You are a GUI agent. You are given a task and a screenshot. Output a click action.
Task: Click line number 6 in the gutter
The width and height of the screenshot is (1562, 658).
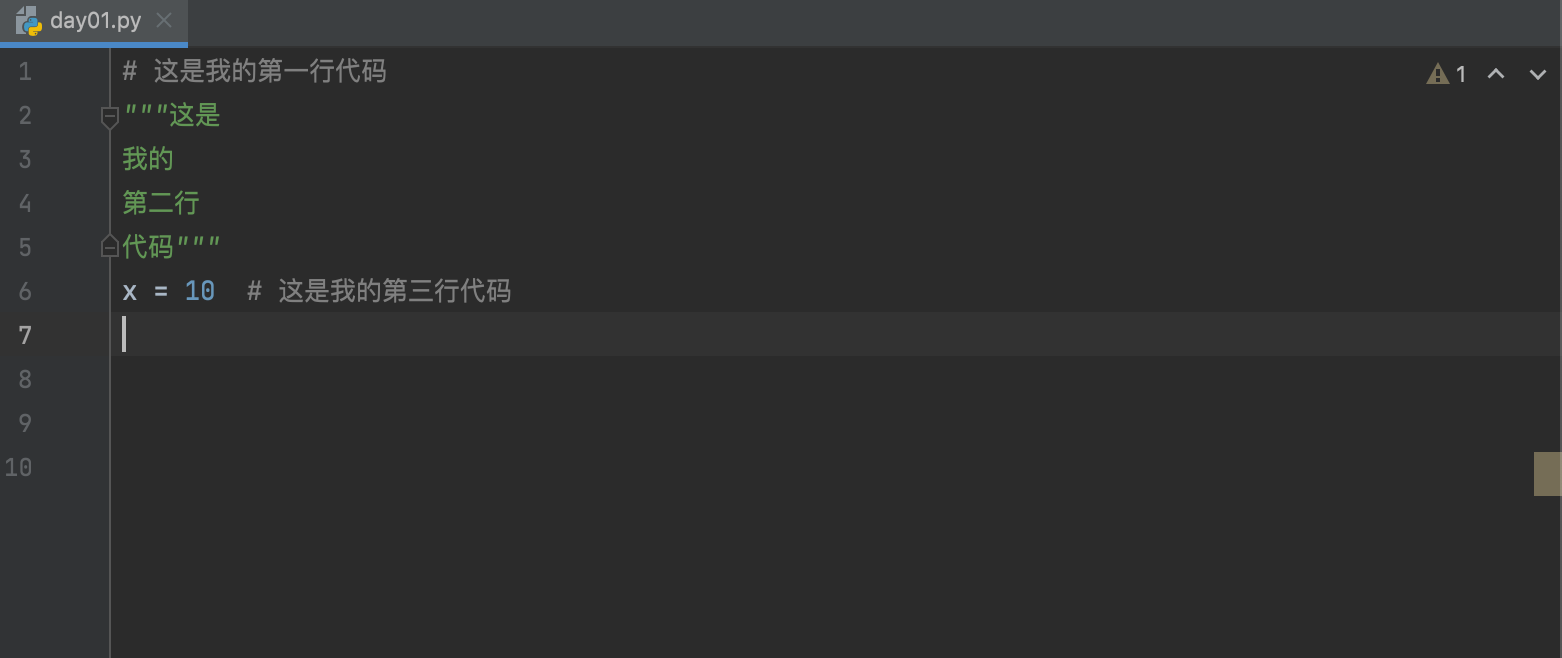24,292
